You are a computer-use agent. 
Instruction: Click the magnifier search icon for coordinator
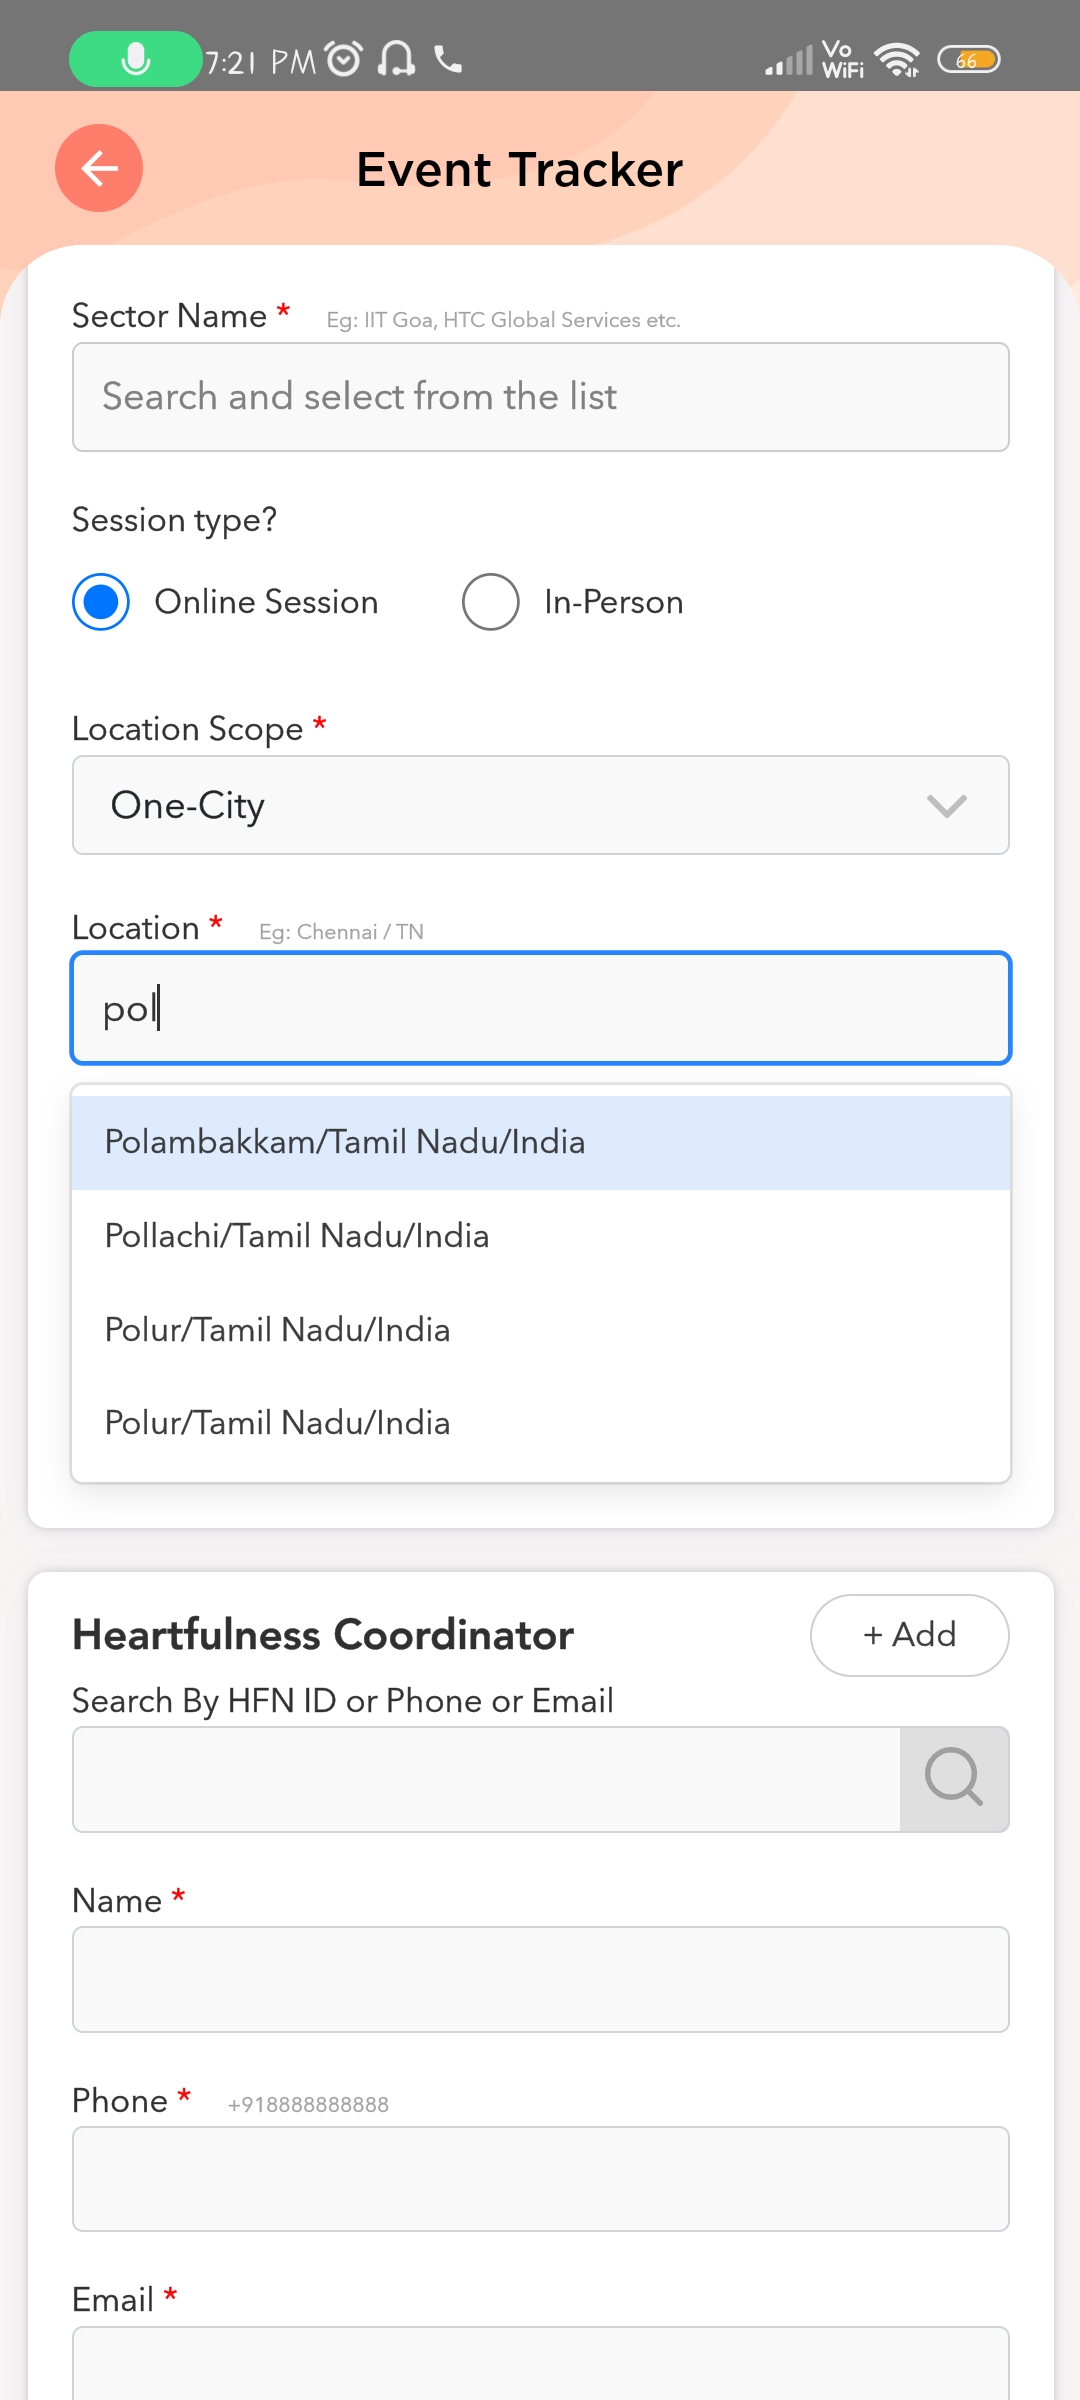(x=954, y=1778)
